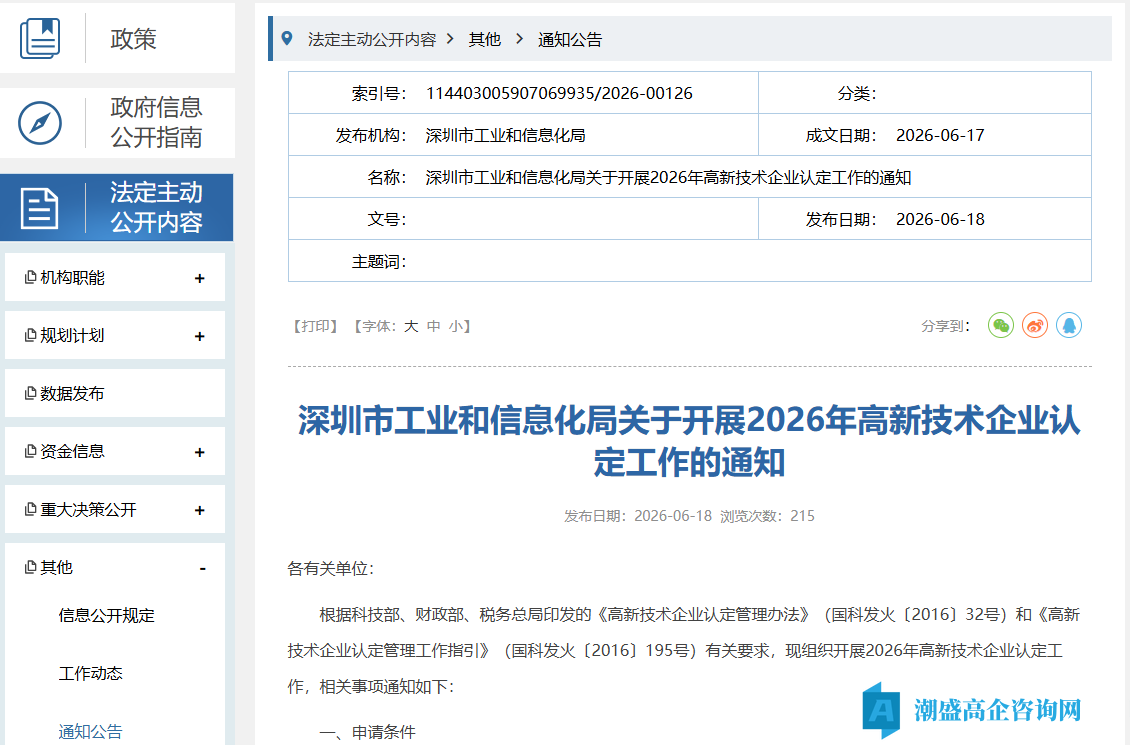Image resolution: width=1130 pixels, height=745 pixels.
Task: Set font size to 小
Action: (x=455, y=326)
